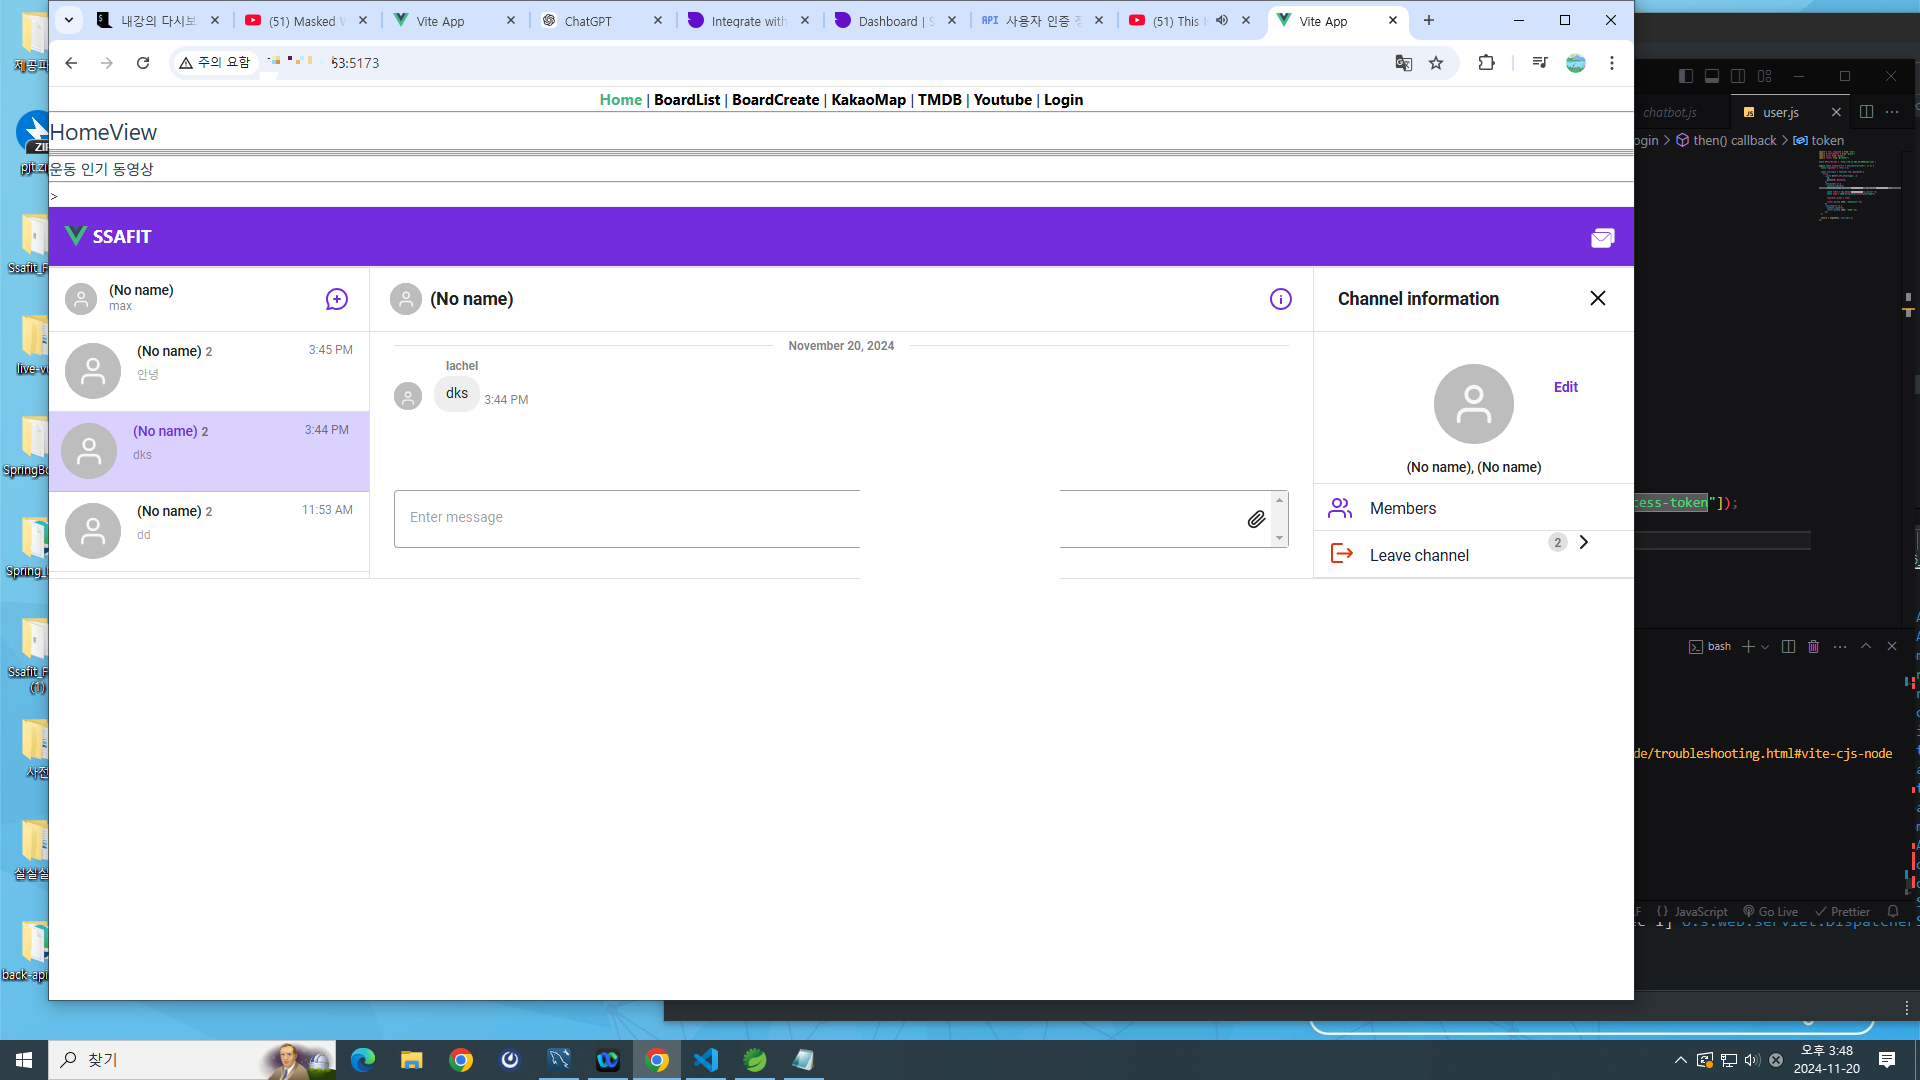Open the KakaoMap link
1920x1080 pixels.
click(x=868, y=100)
